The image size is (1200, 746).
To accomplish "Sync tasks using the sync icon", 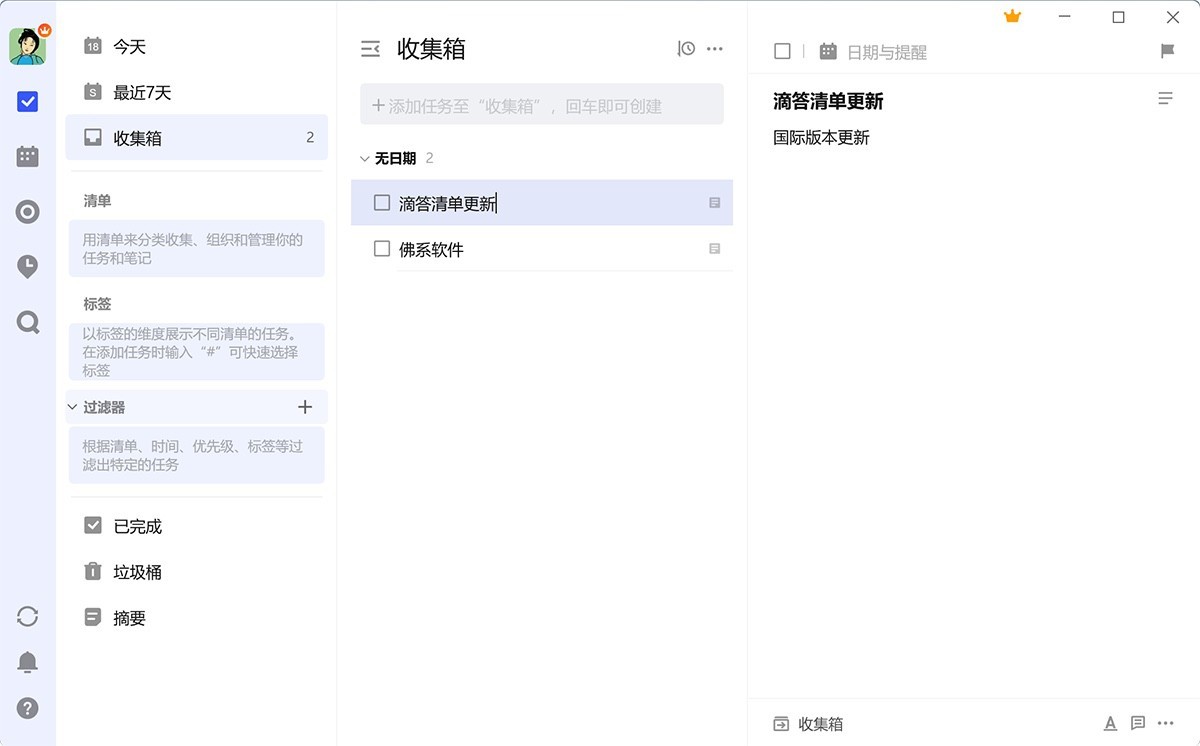I will (x=28, y=617).
